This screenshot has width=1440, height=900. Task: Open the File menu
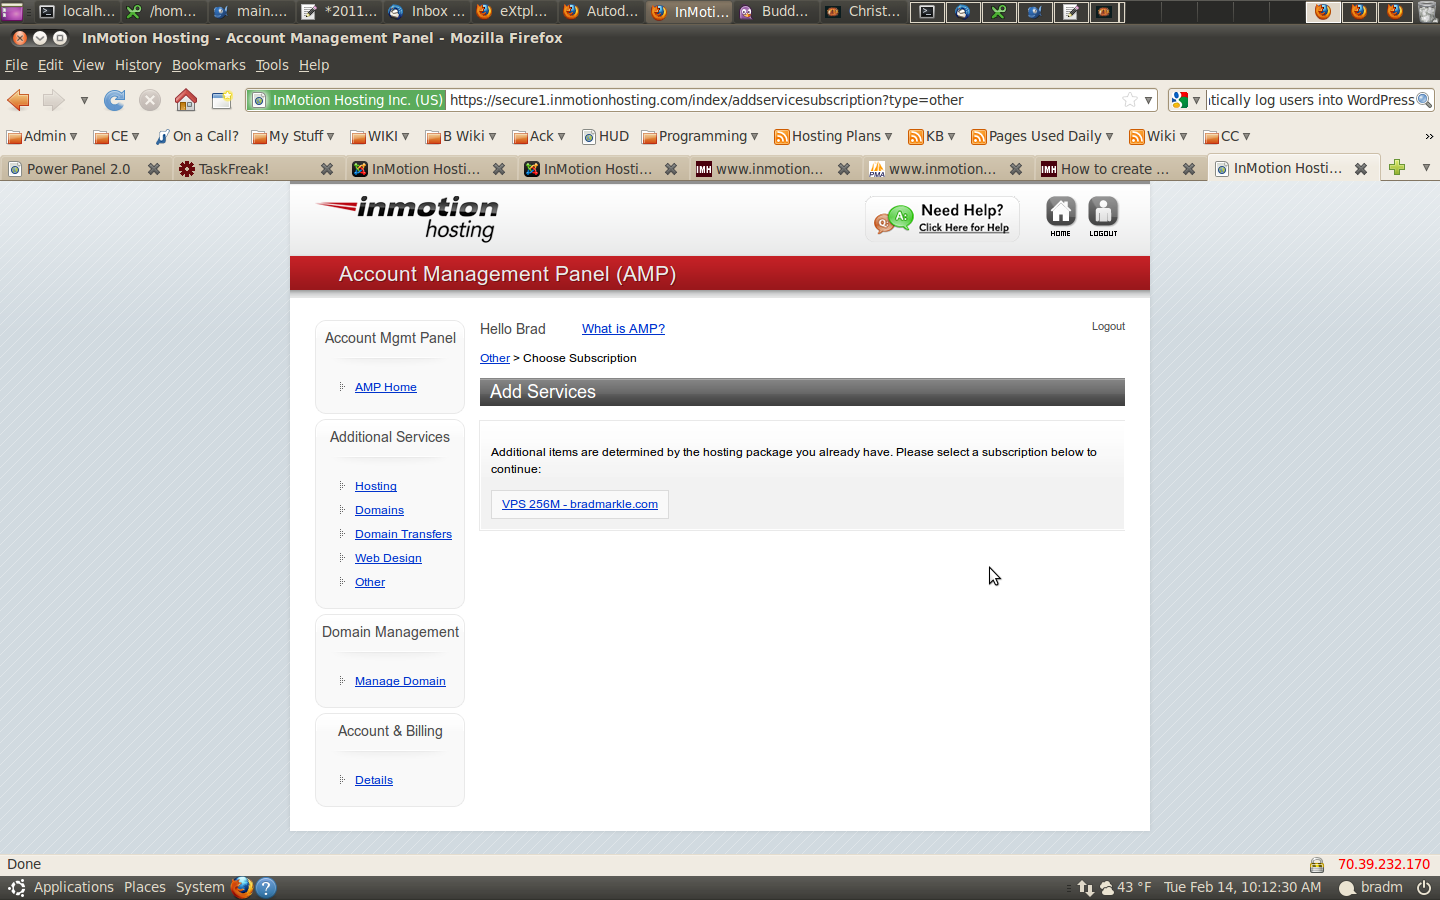tap(16, 65)
